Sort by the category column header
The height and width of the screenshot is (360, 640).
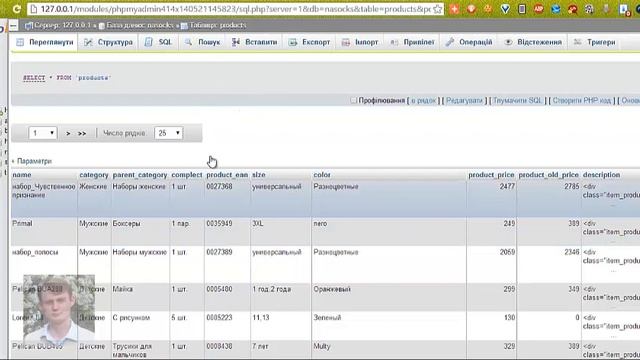coord(94,175)
